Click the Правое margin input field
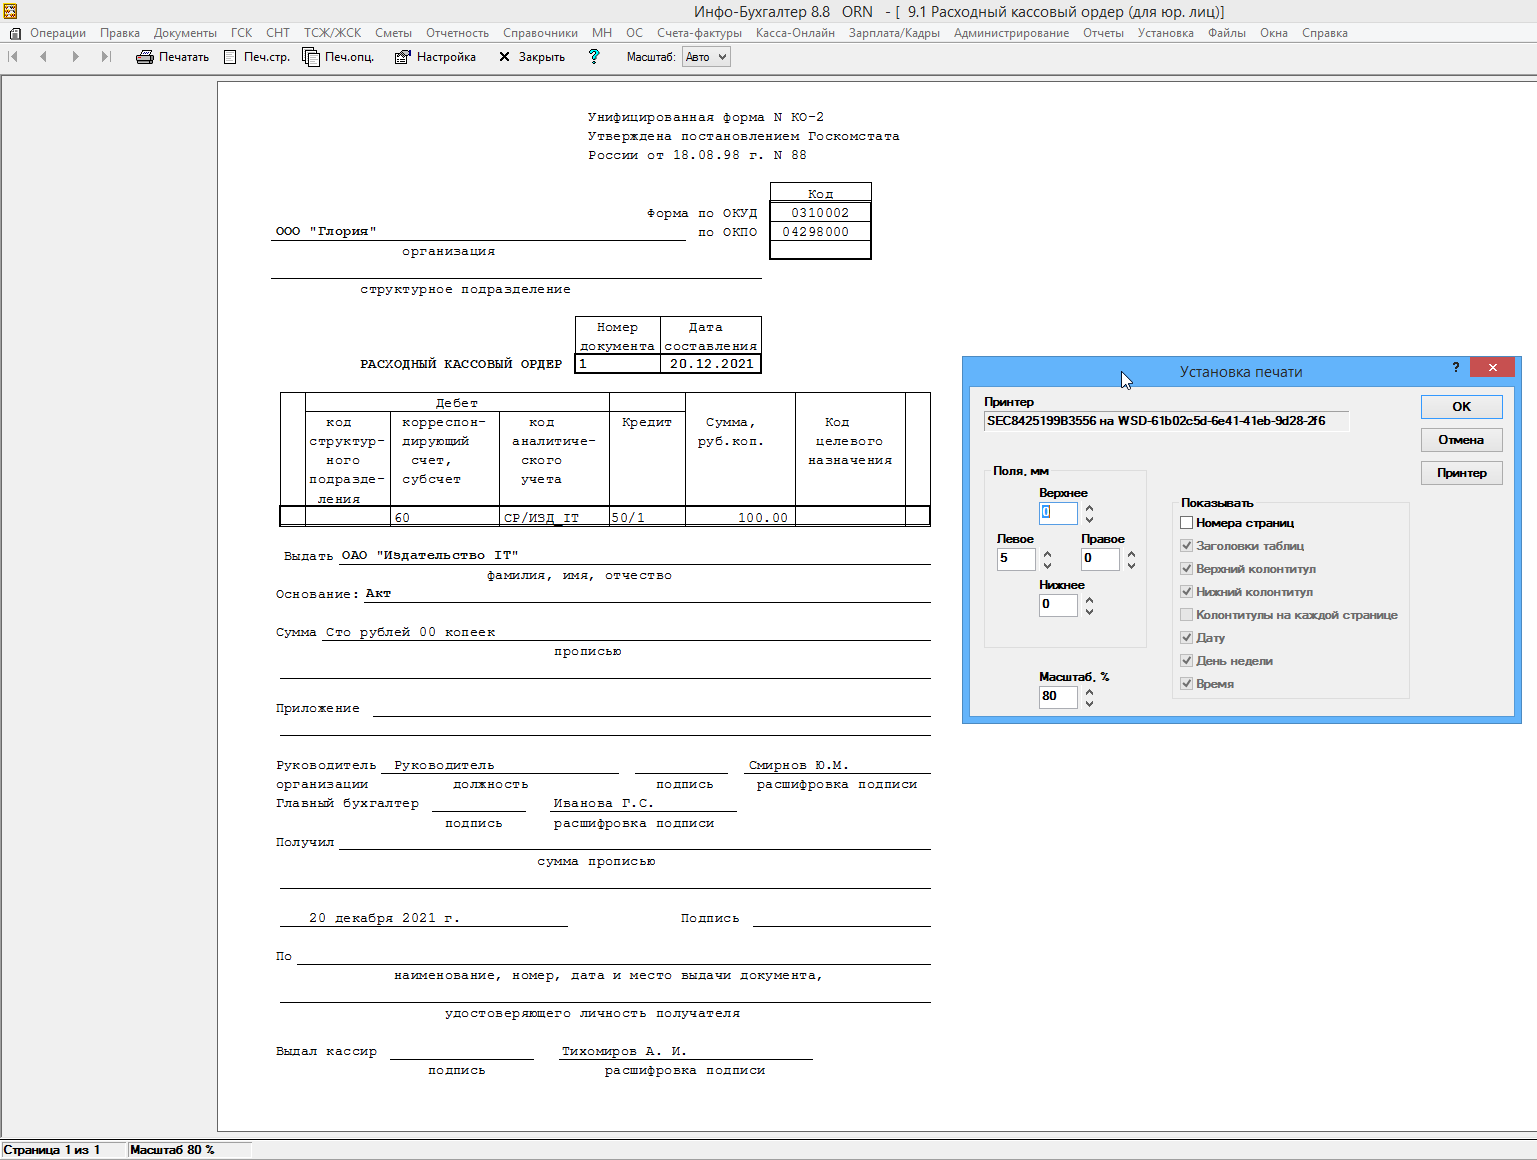This screenshot has height=1160, width=1537. point(1100,559)
